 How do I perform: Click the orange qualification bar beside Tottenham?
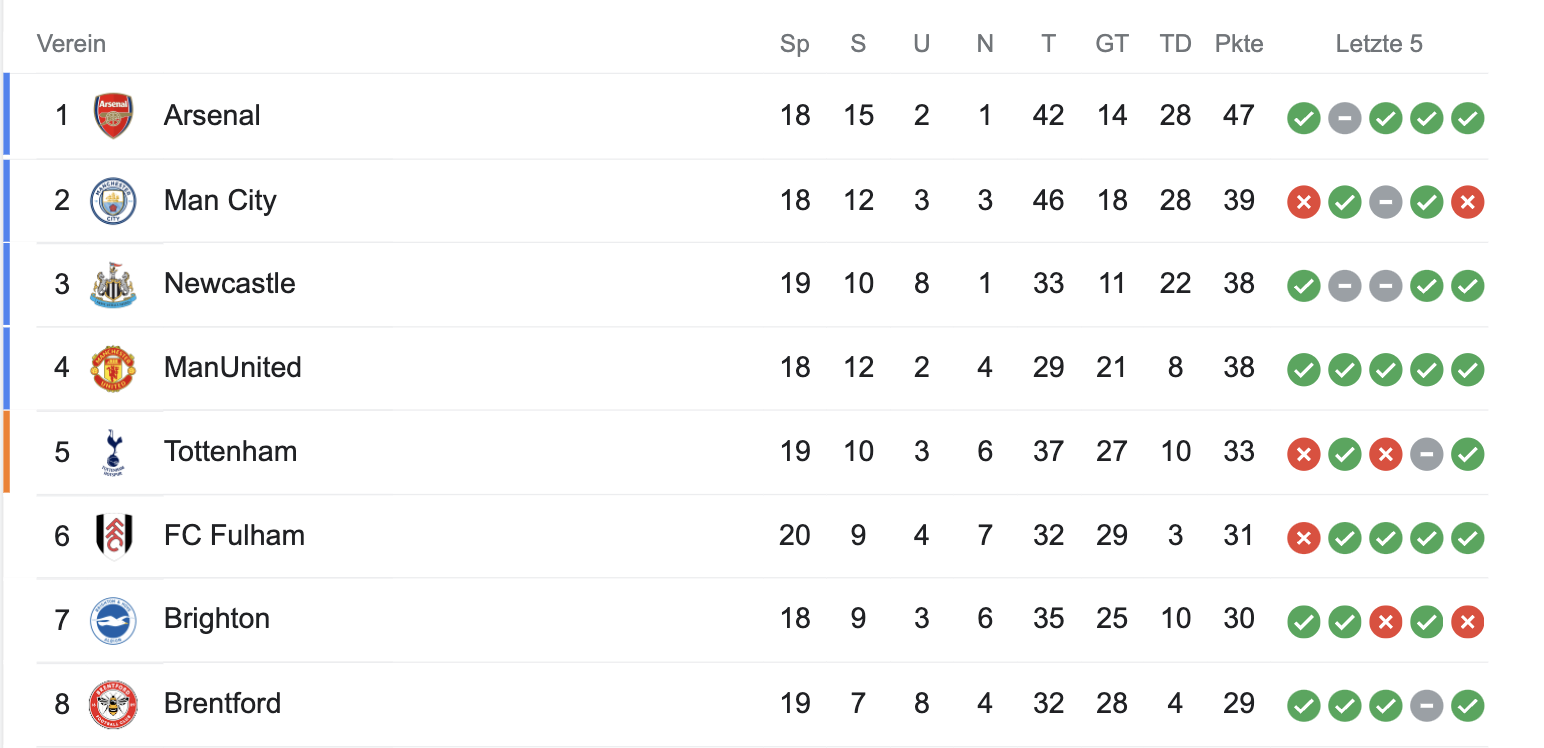click(7, 452)
